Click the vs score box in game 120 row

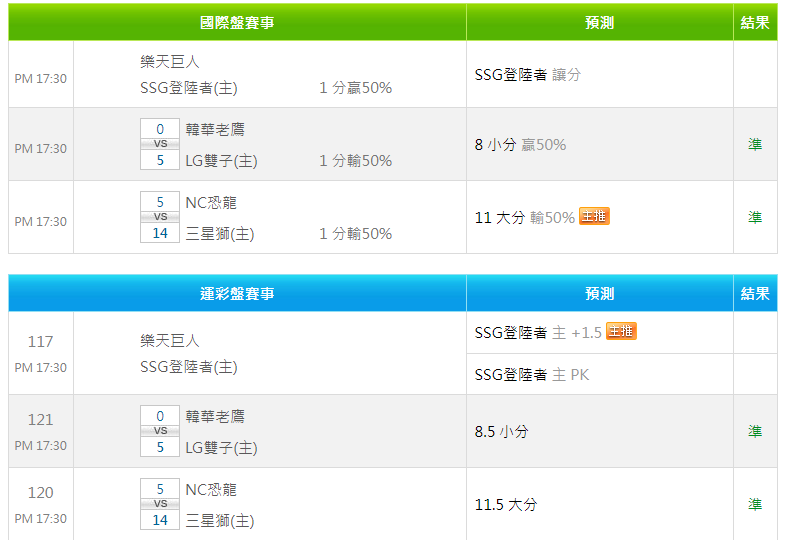pyautogui.click(x=160, y=505)
